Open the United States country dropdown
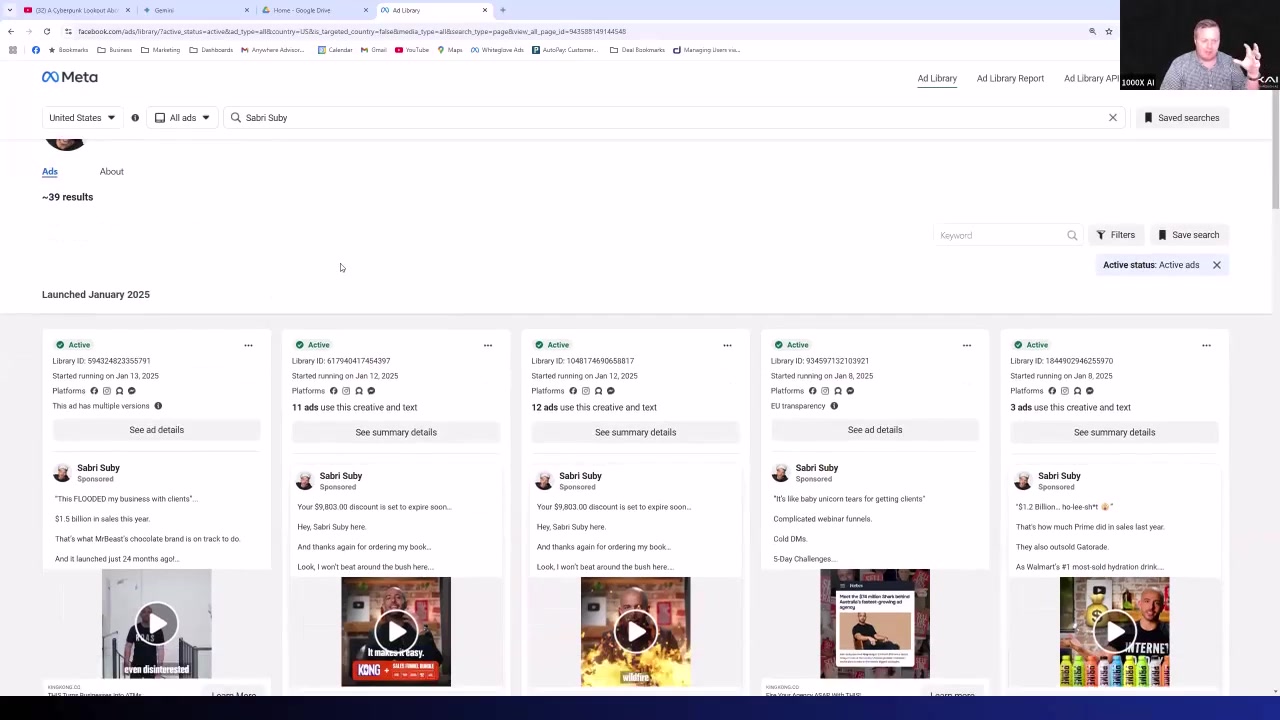The width and height of the screenshot is (1280, 720). [82, 118]
